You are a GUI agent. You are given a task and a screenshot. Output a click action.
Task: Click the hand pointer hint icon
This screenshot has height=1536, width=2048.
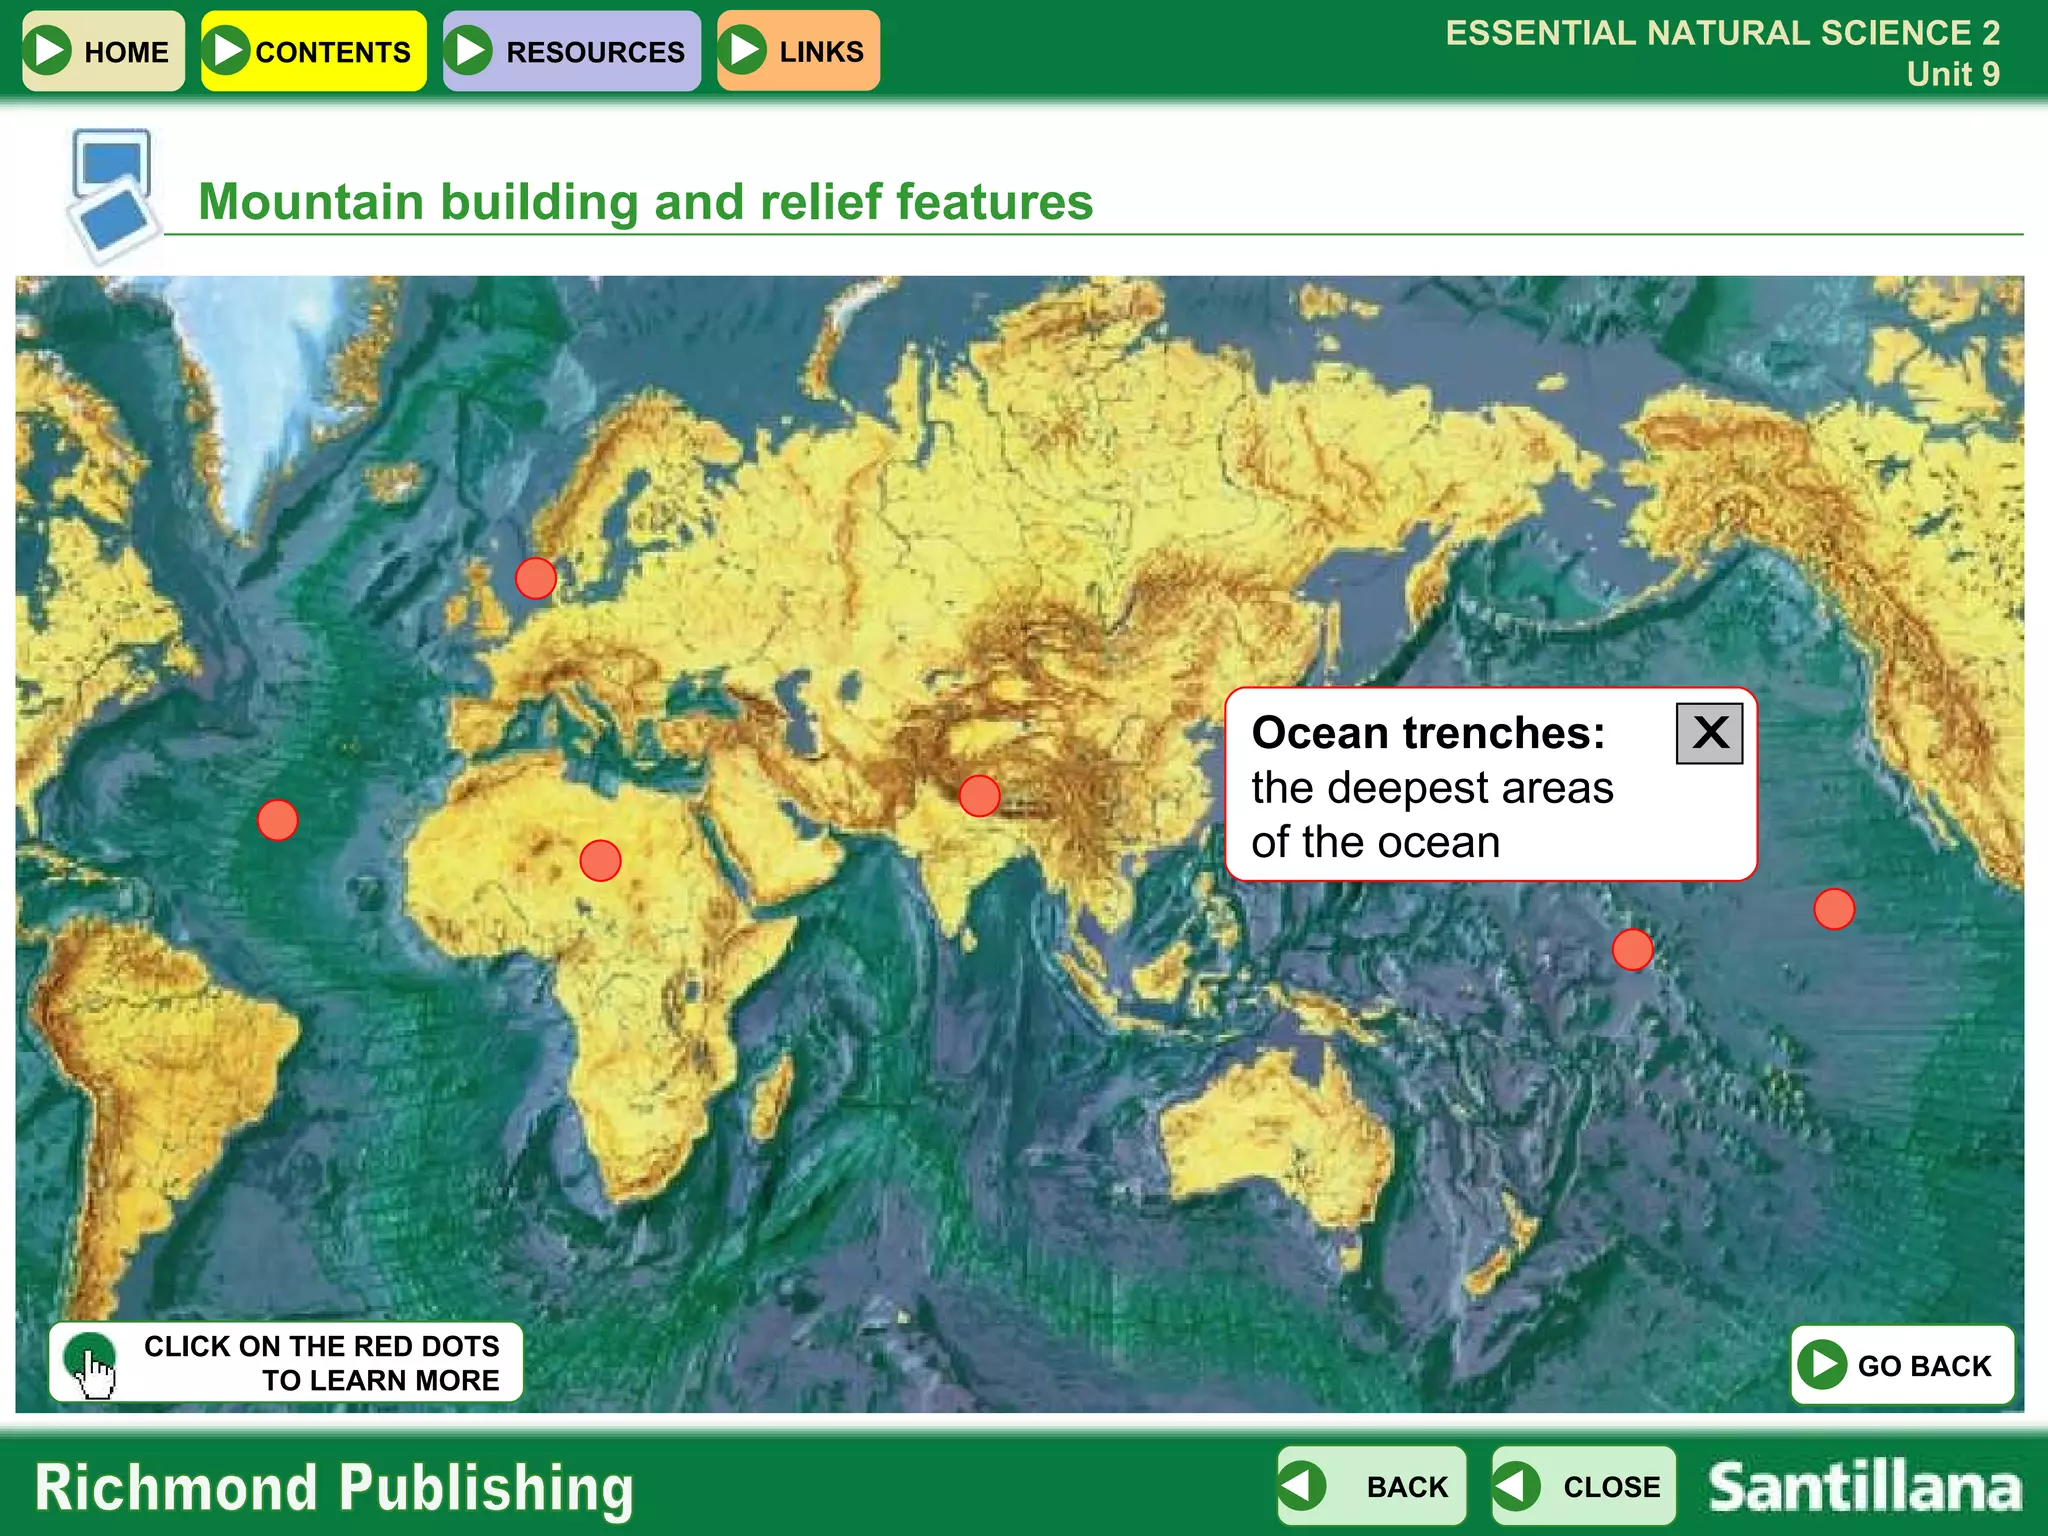91,1364
